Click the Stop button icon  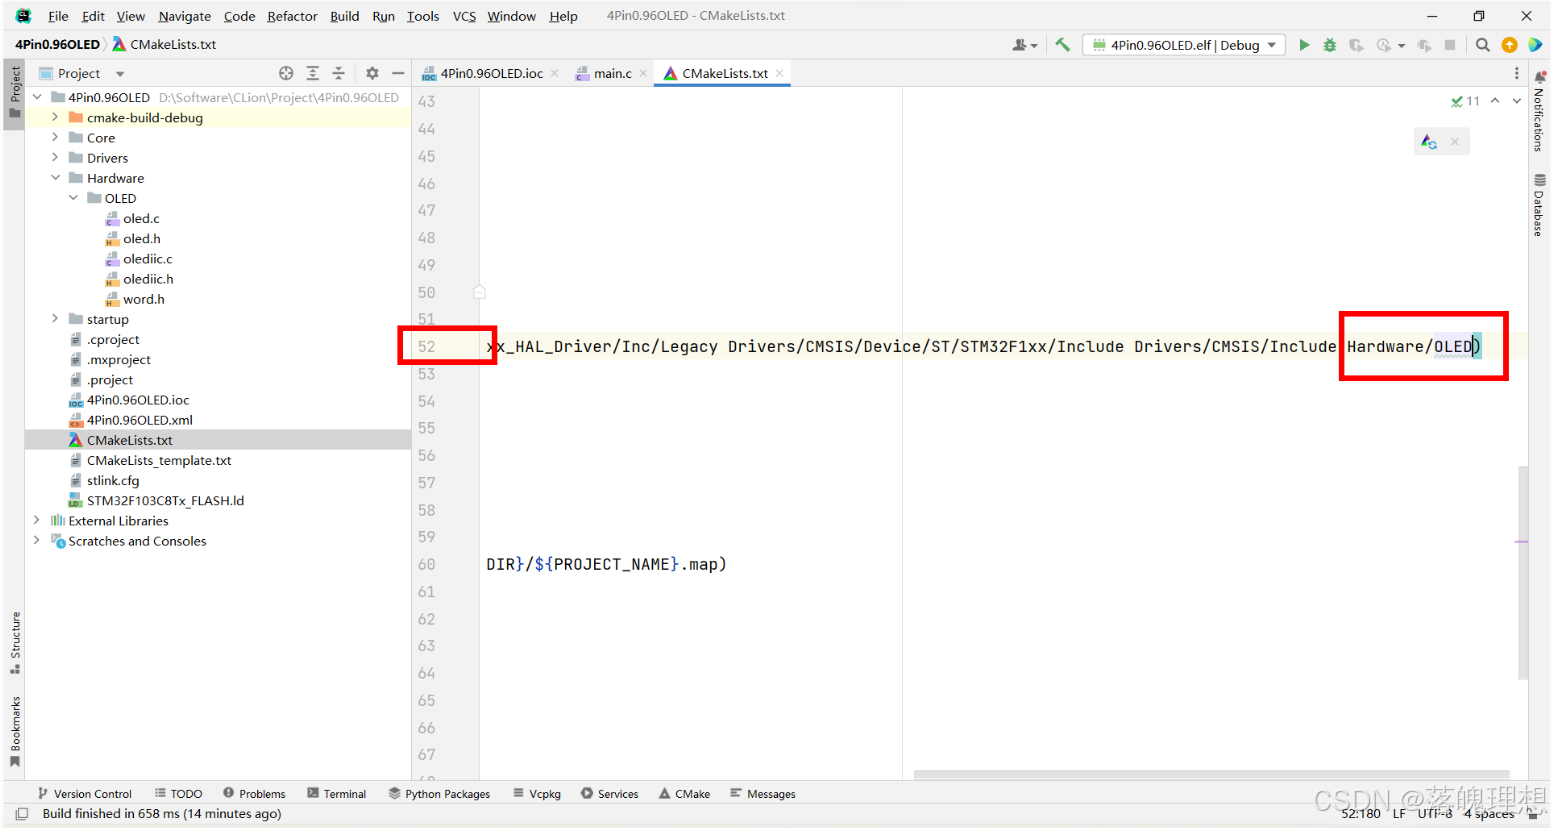pos(1450,45)
